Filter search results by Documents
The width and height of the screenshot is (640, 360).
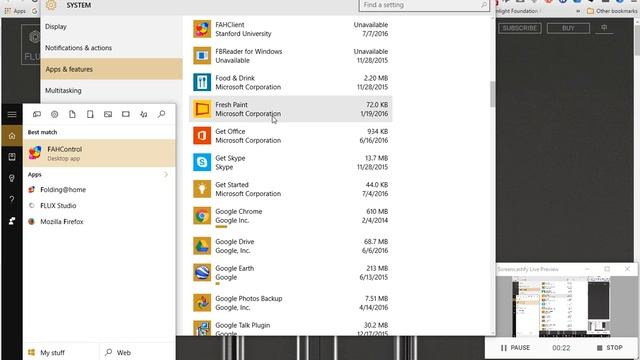click(x=72, y=114)
